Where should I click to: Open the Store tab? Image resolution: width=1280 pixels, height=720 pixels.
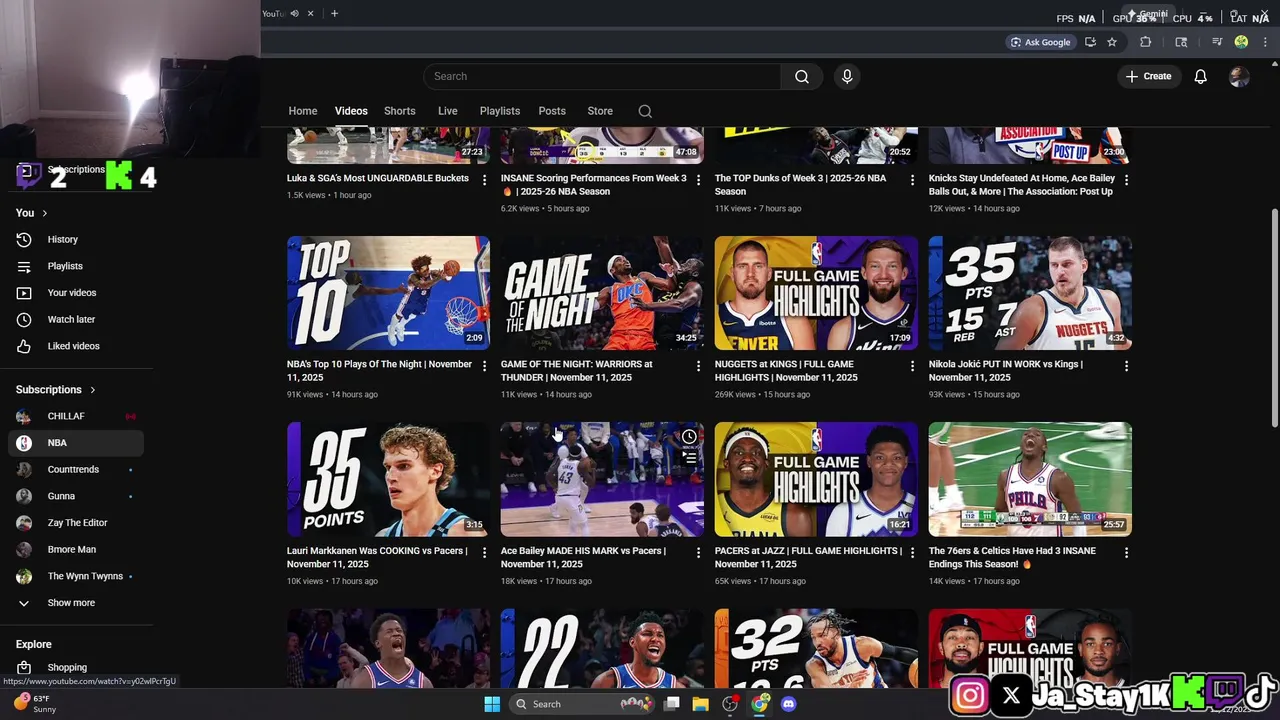coord(600,111)
